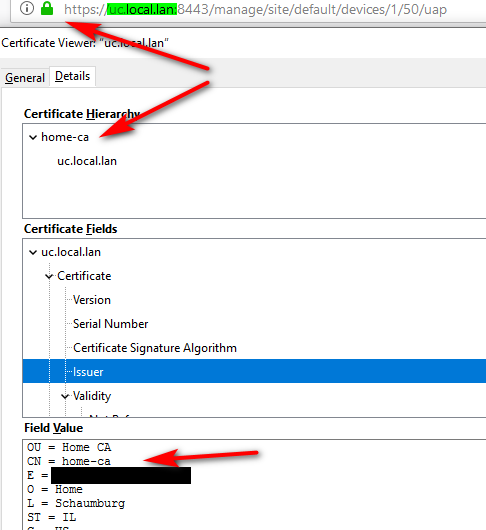
Task: Click 'ST = IL' field value line
Action: 52,517
